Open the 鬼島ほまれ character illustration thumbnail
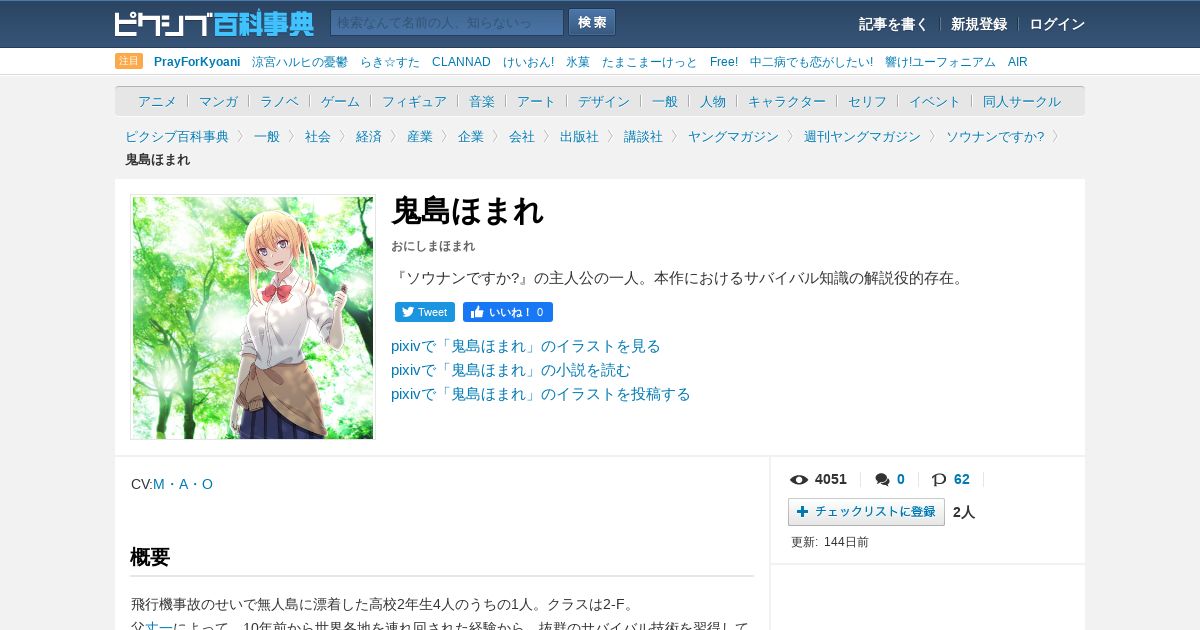 coord(253,317)
